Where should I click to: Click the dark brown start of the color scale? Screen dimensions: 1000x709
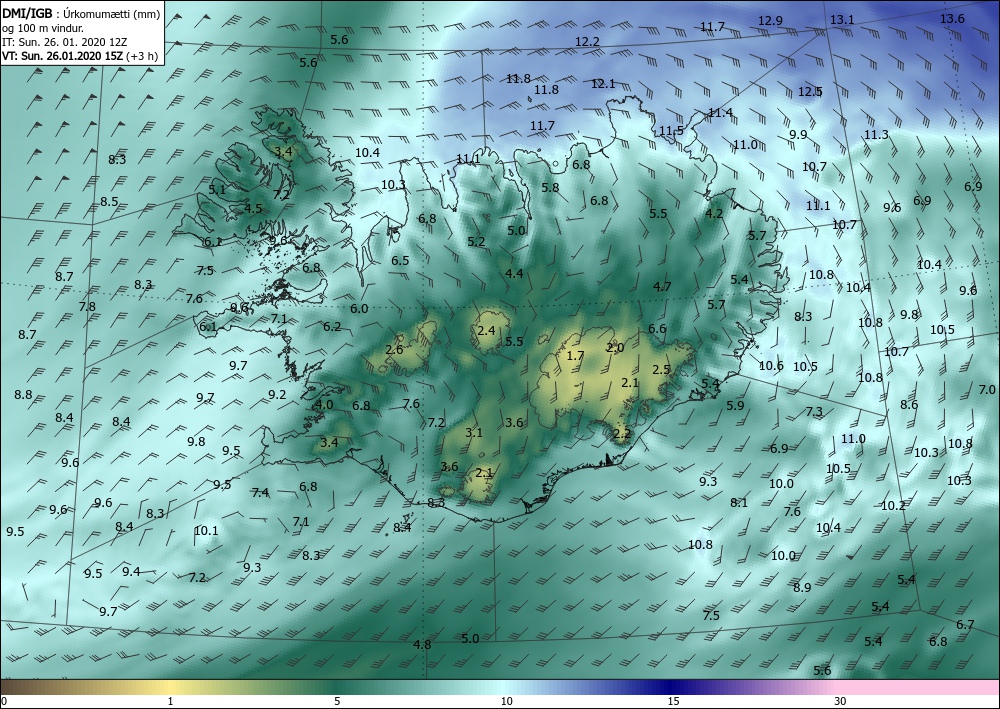[8, 687]
